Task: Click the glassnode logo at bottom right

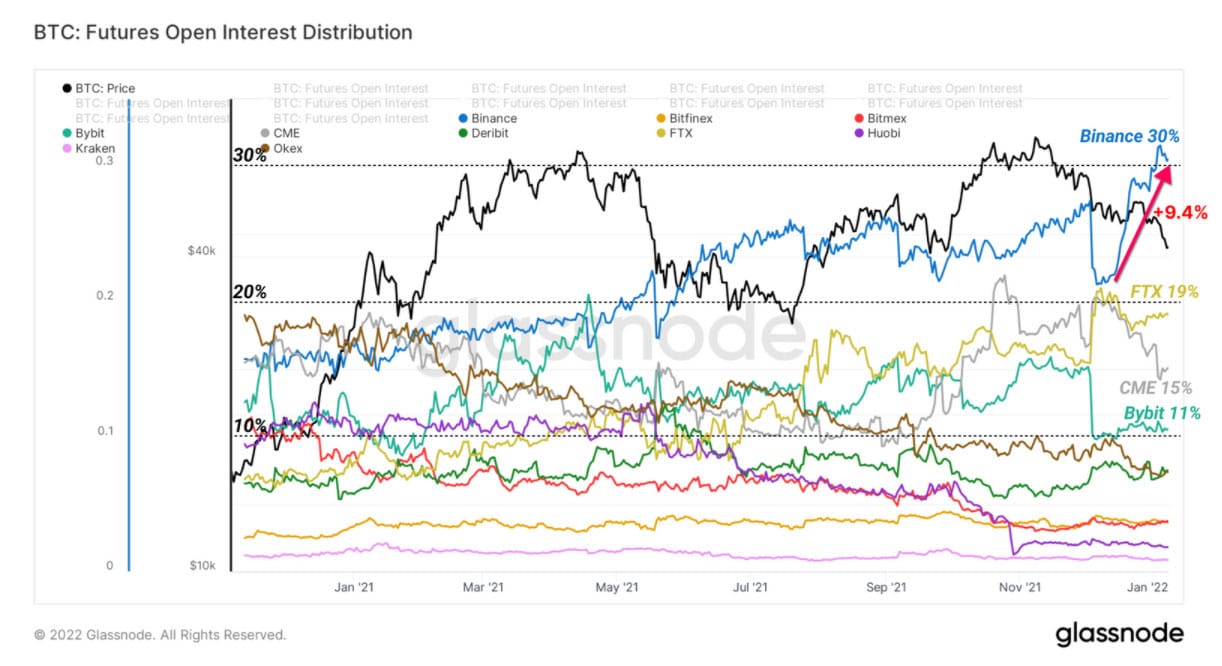Action: point(1119,634)
